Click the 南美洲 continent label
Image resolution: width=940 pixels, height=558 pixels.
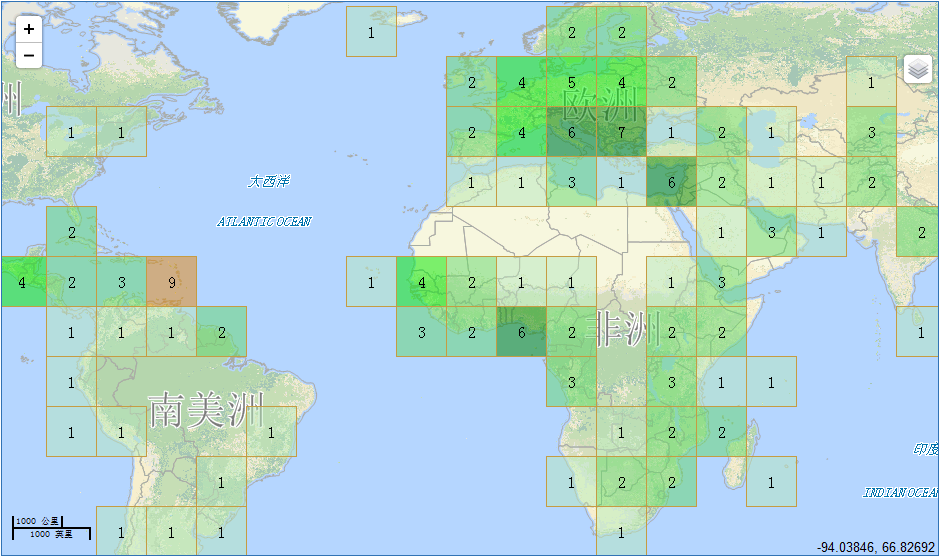pos(205,410)
